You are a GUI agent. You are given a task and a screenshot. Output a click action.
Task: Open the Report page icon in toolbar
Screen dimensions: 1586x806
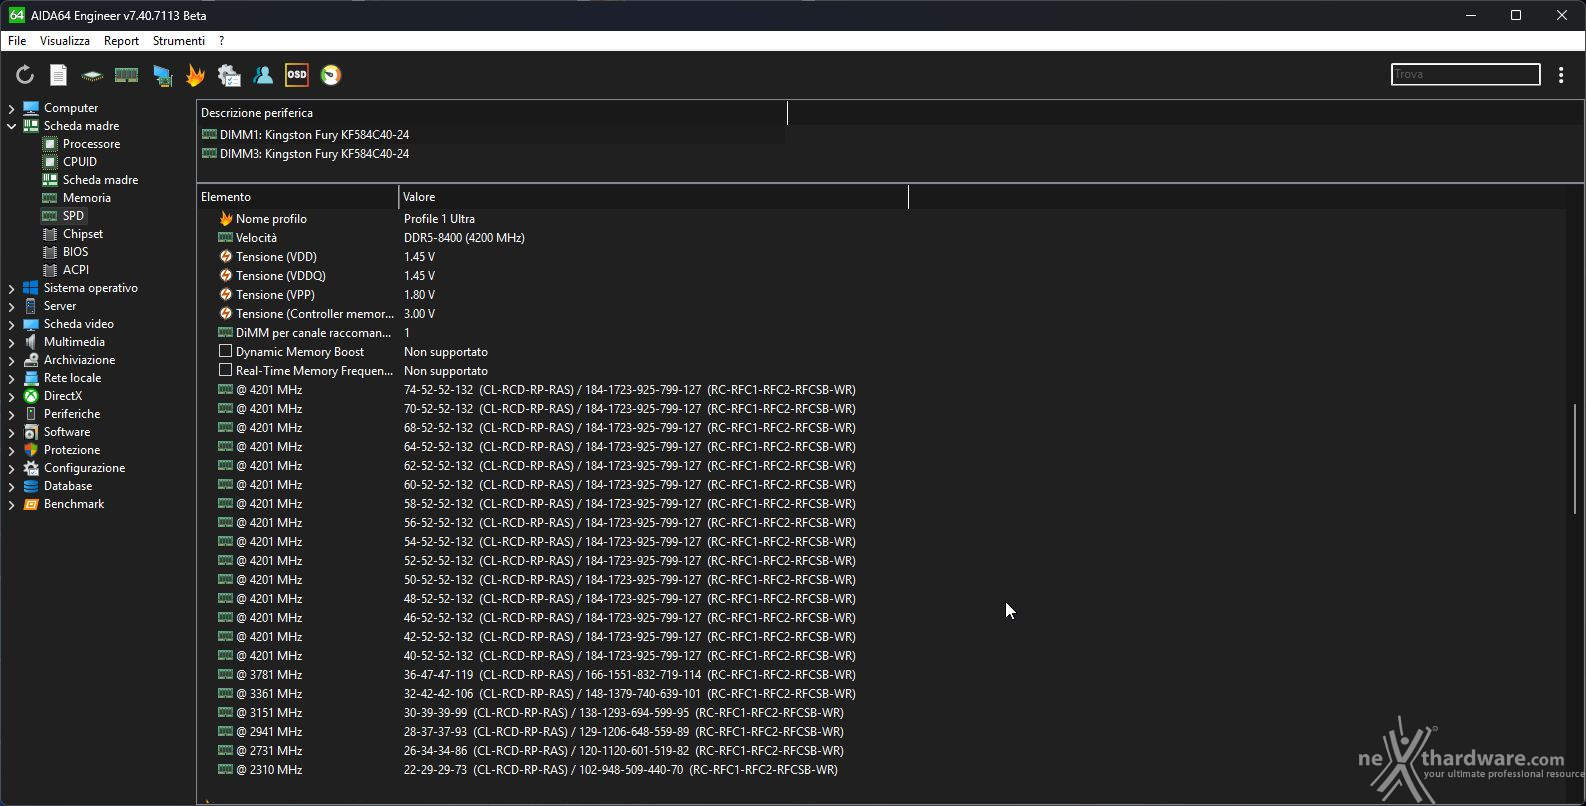pyautogui.click(x=59, y=75)
